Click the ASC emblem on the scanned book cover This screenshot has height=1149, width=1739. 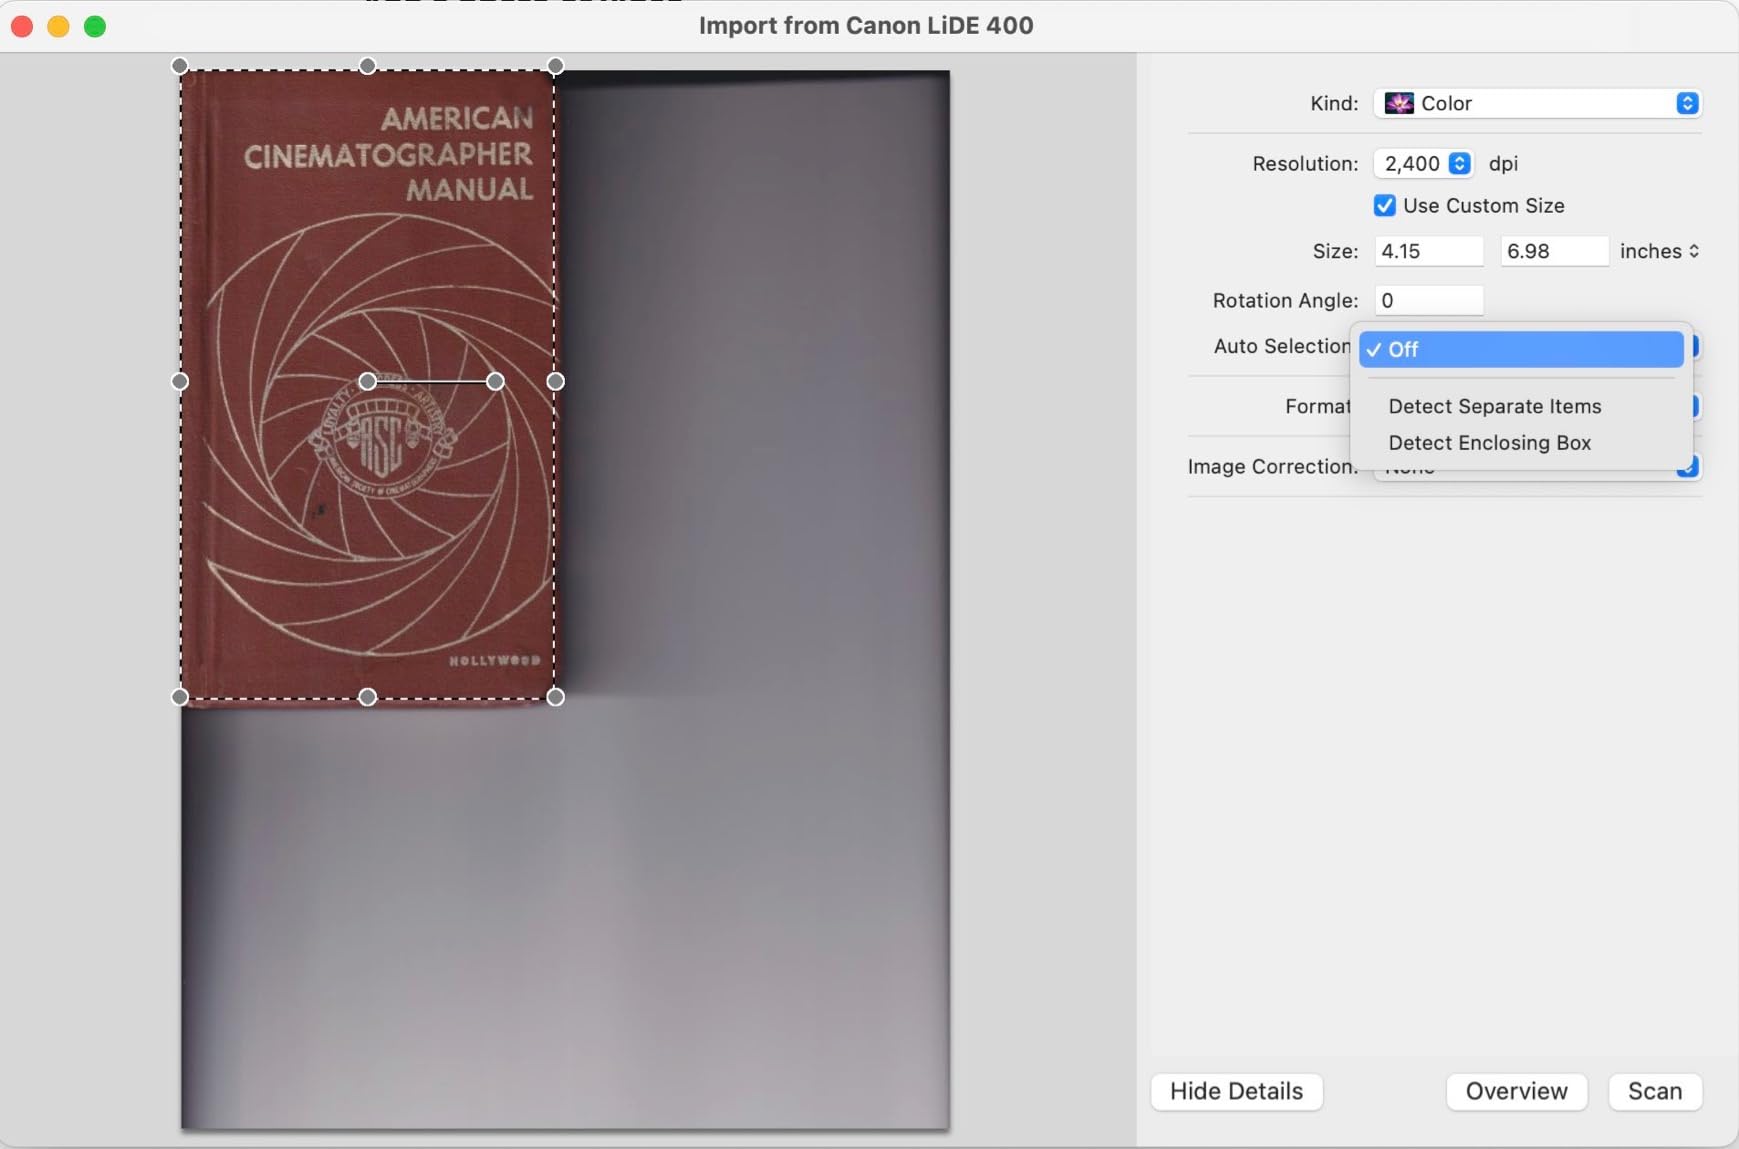click(x=381, y=436)
